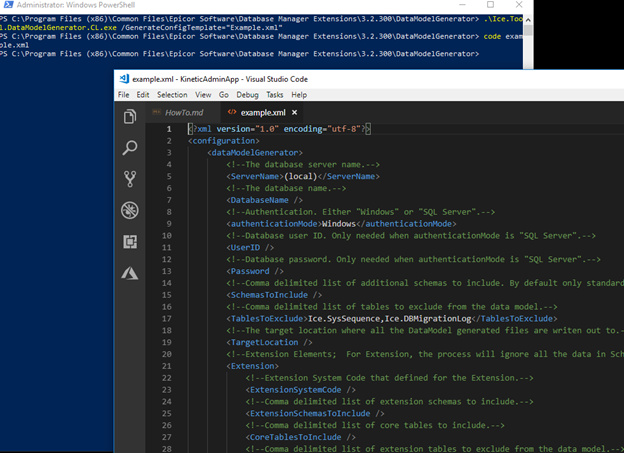Open the Explorer view in activity bar
Viewport: 624px width, 453px height.
pyautogui.click(x=130, y=117)
